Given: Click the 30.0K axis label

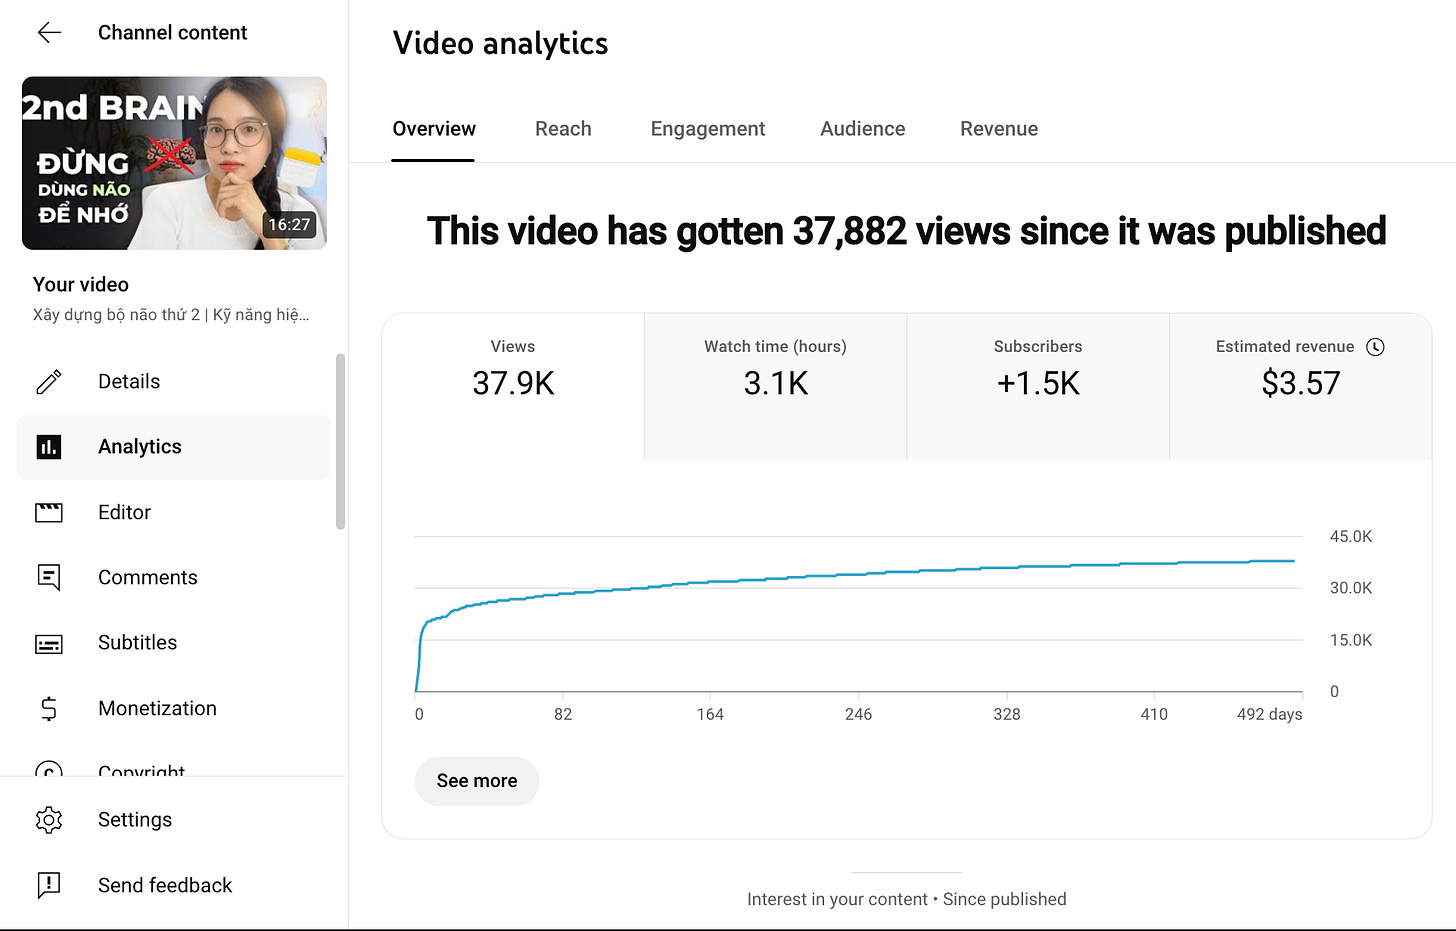Looking at the screenshot, I should coord(1351,588).
